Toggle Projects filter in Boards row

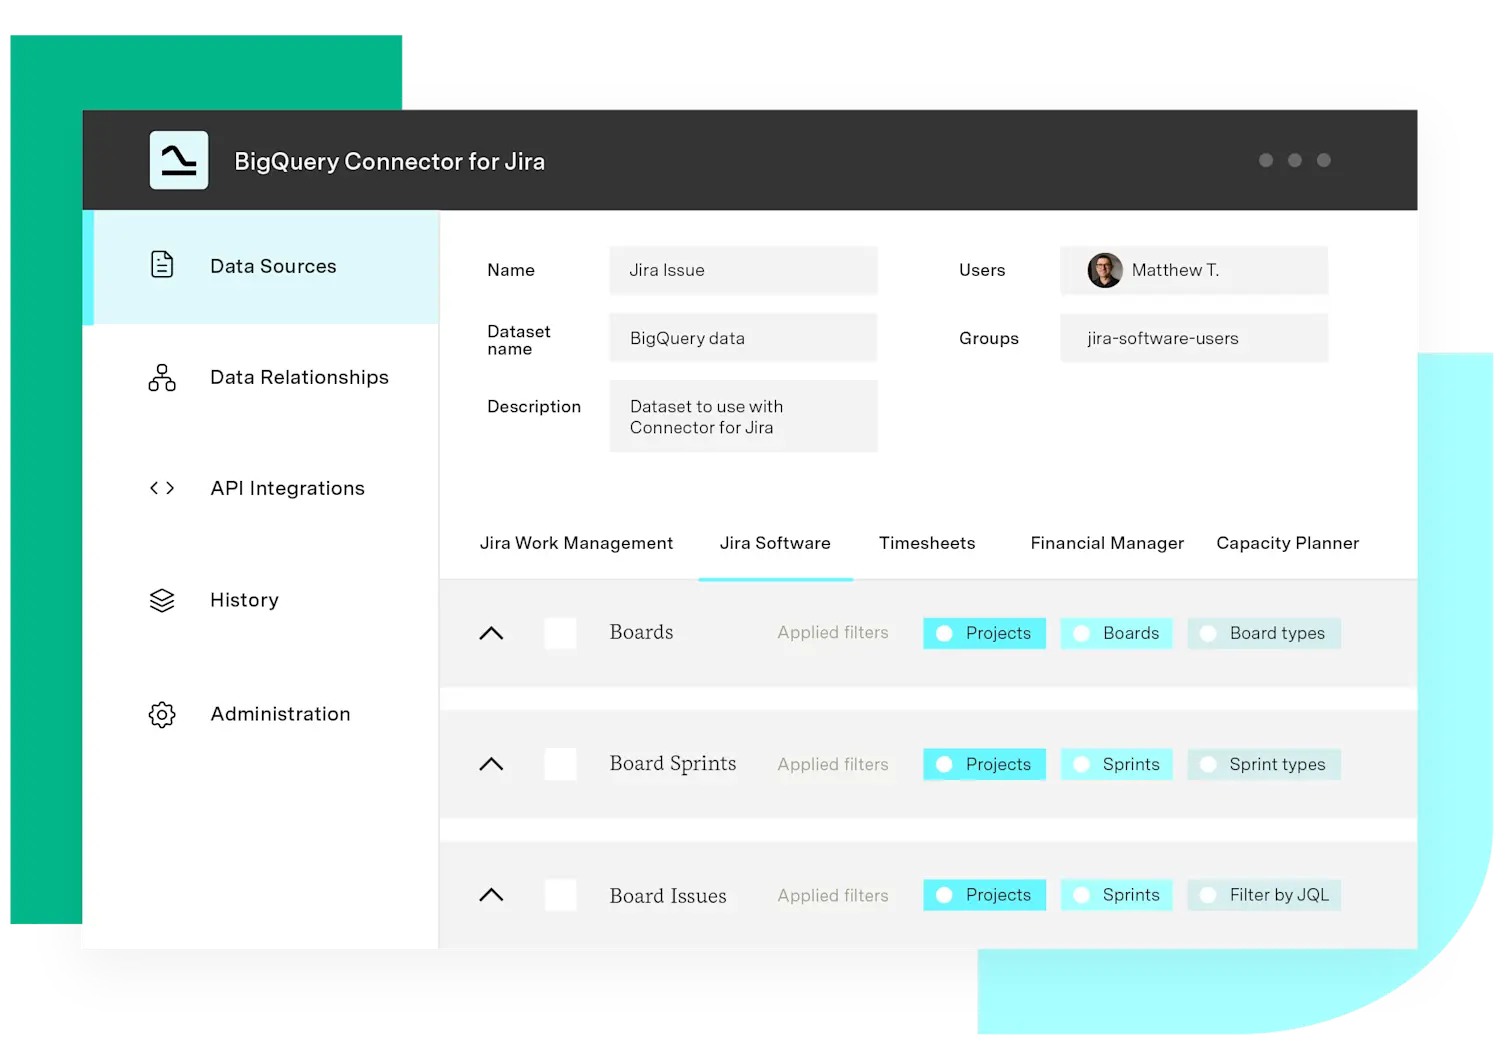984,633
